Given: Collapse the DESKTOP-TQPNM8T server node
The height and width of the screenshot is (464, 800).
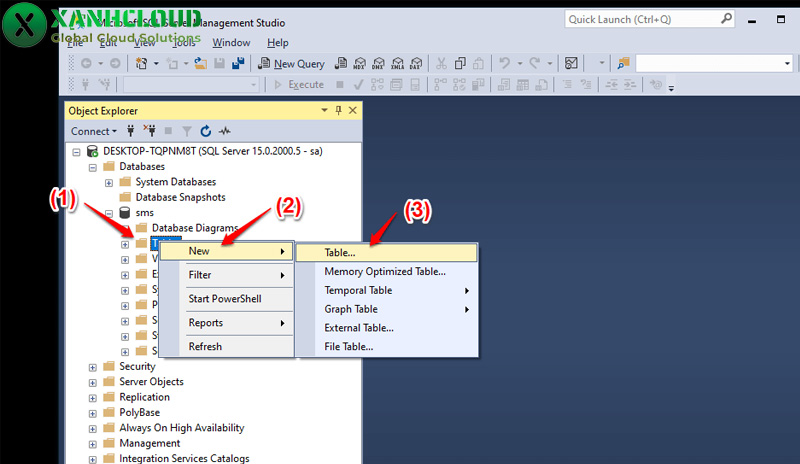Looking at the screenshot, I should tap(77, 152).
